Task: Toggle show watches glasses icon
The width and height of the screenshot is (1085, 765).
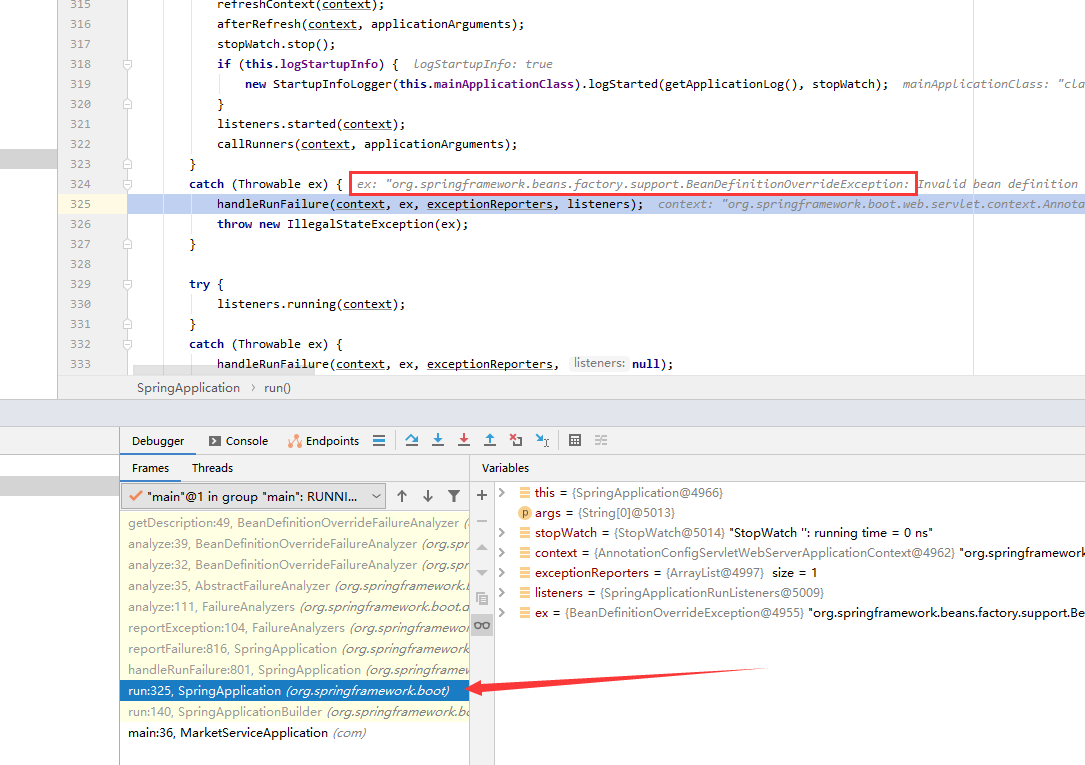Action: pyautogui.click(x=482, y=625)
